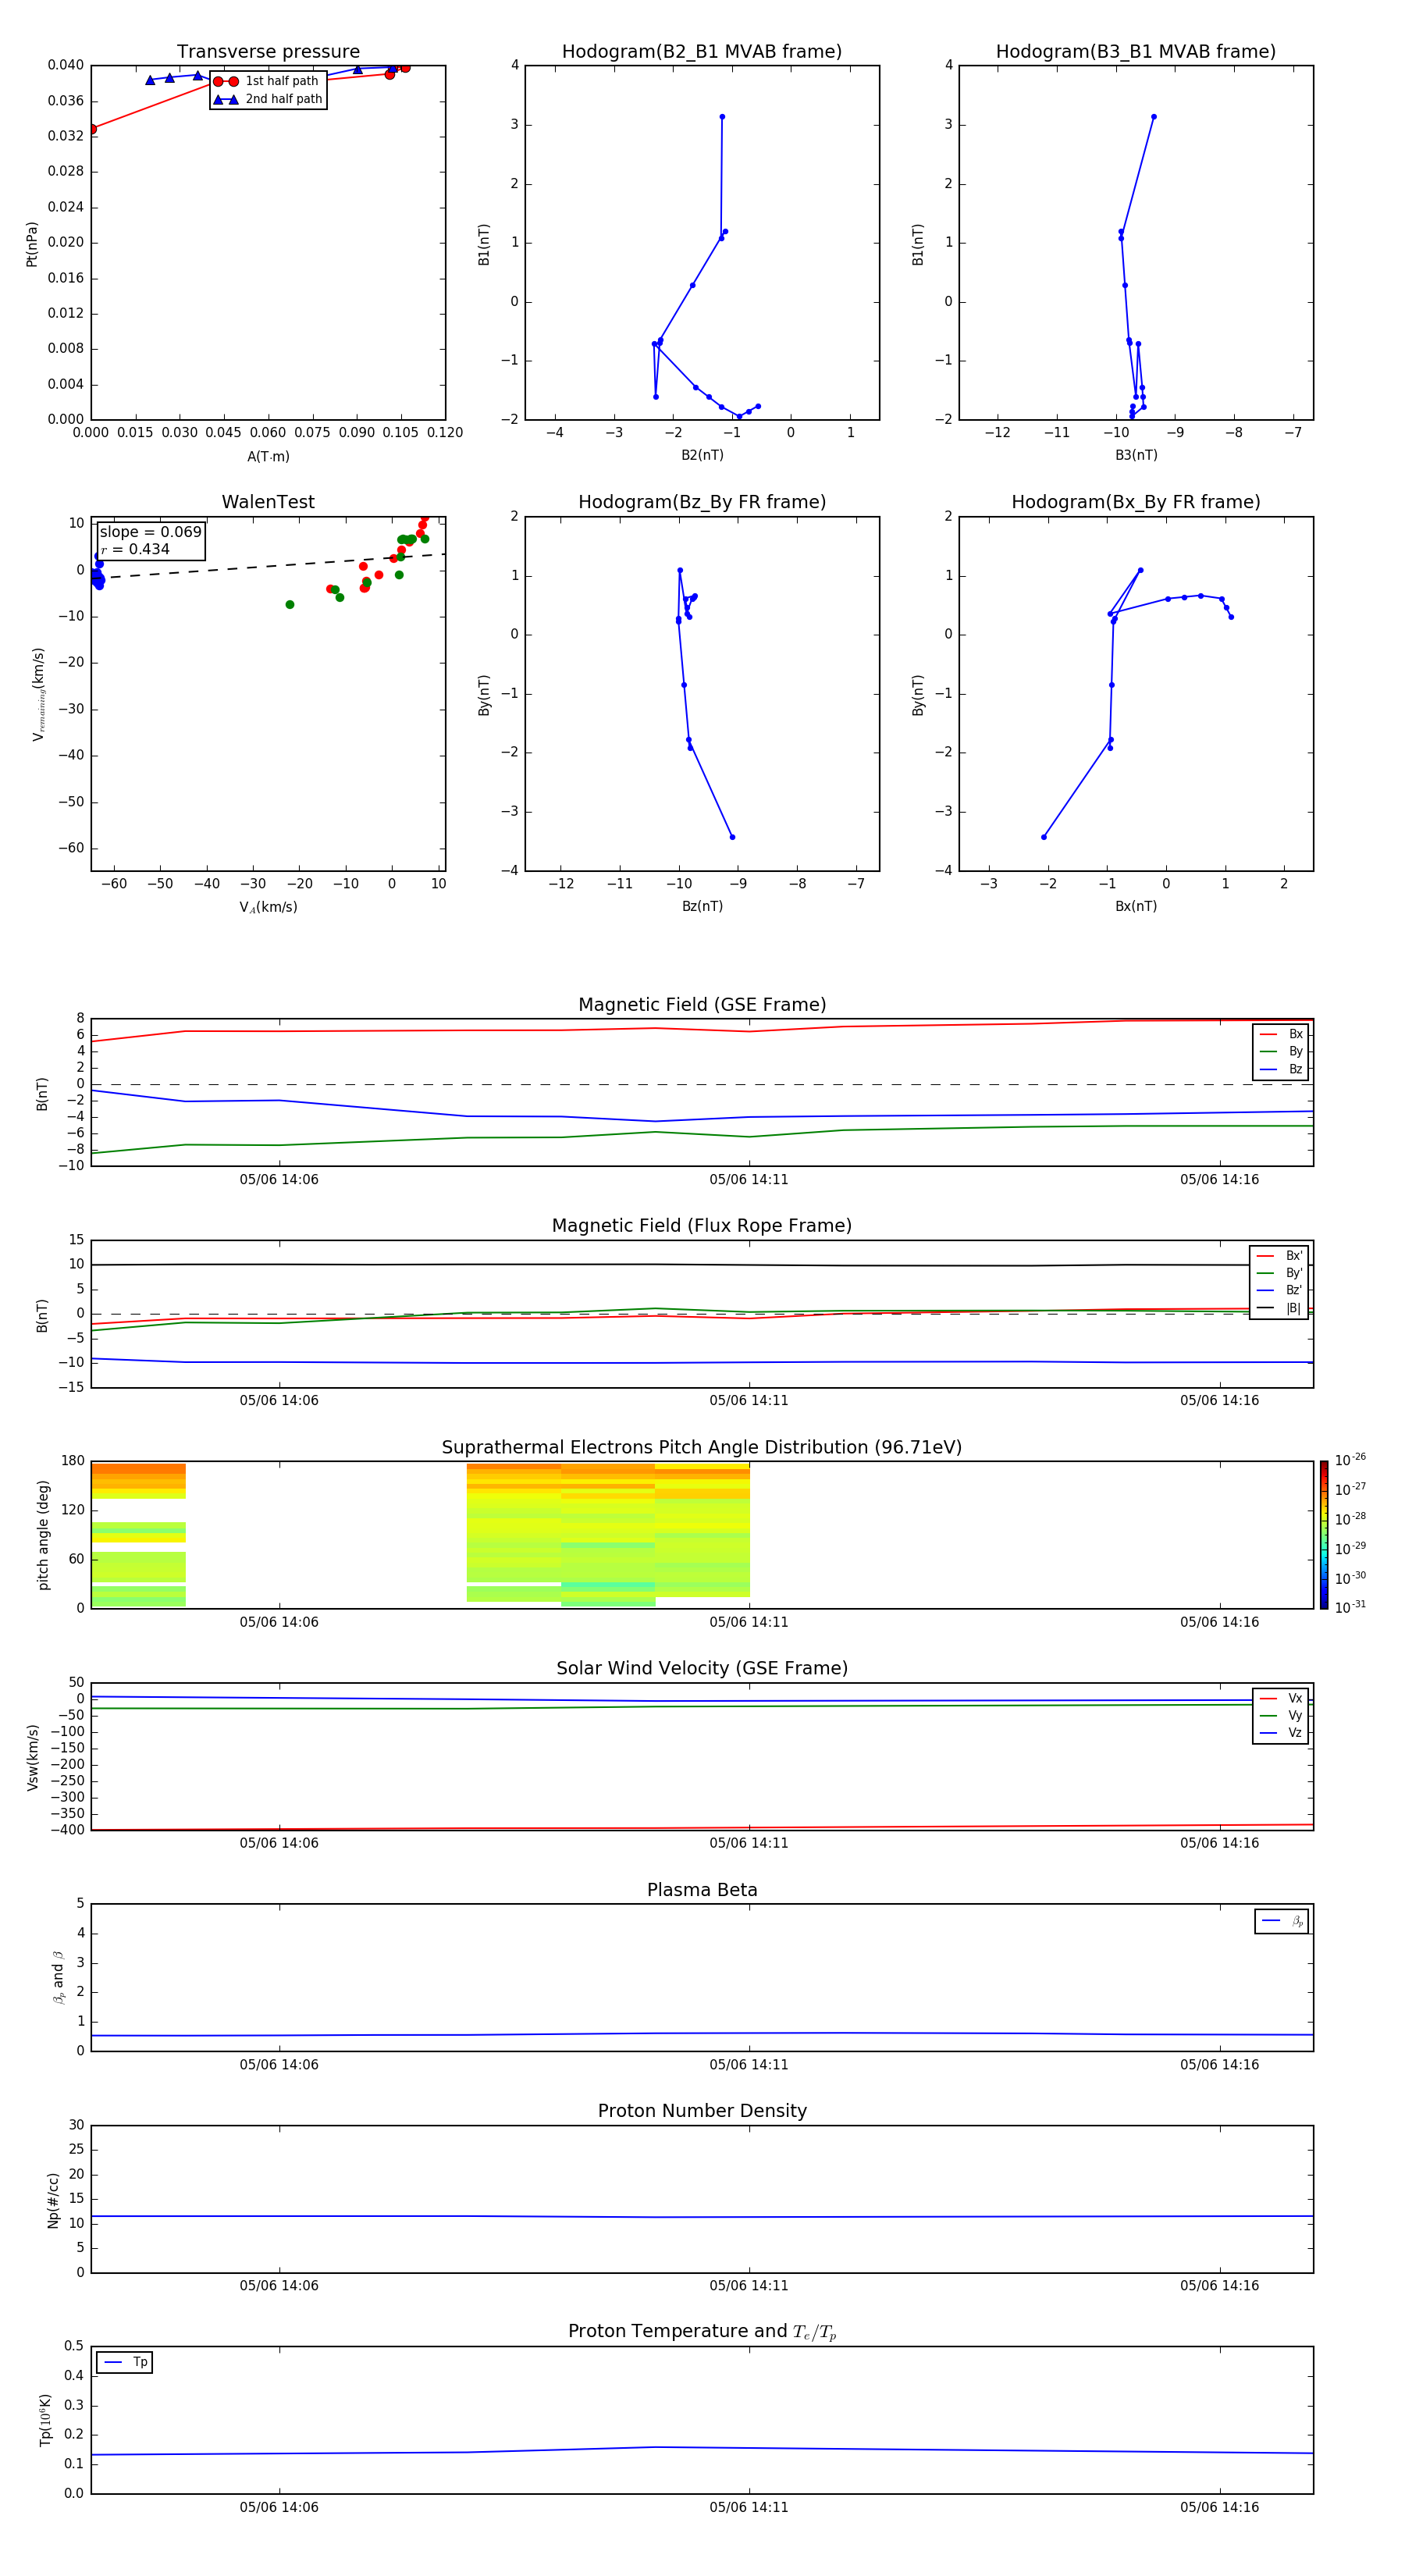Screen dimensions: 1405x2576
Task: Click the 'Magnetic Field (GSE Frame)' title
Action: coord(702,1005)
